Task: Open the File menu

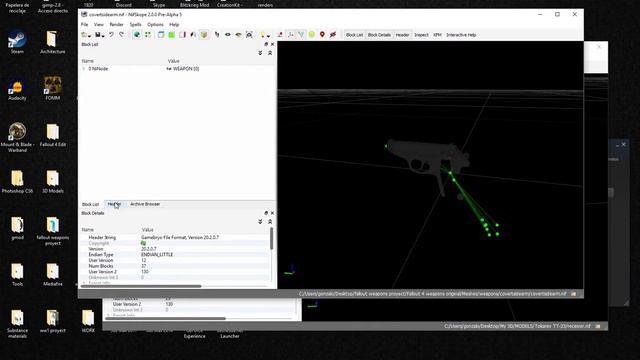Action: coord(84,24)
